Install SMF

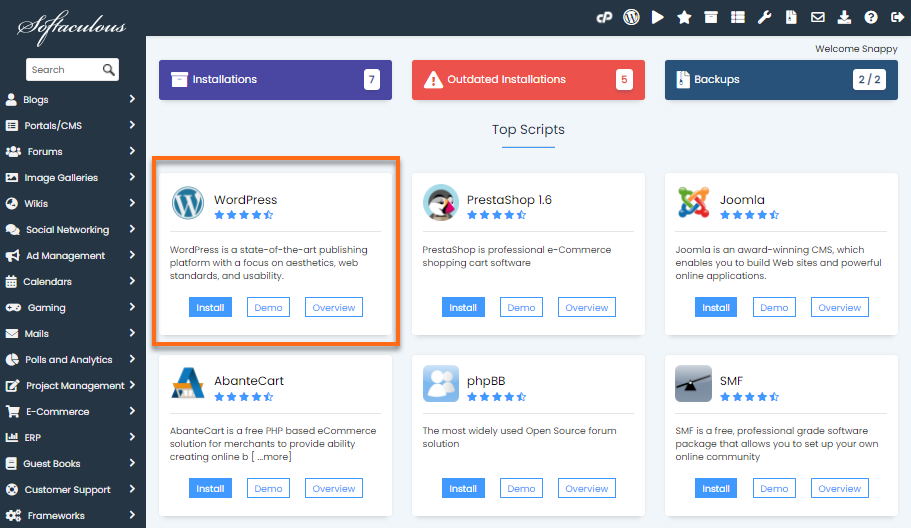pos(716,489)
